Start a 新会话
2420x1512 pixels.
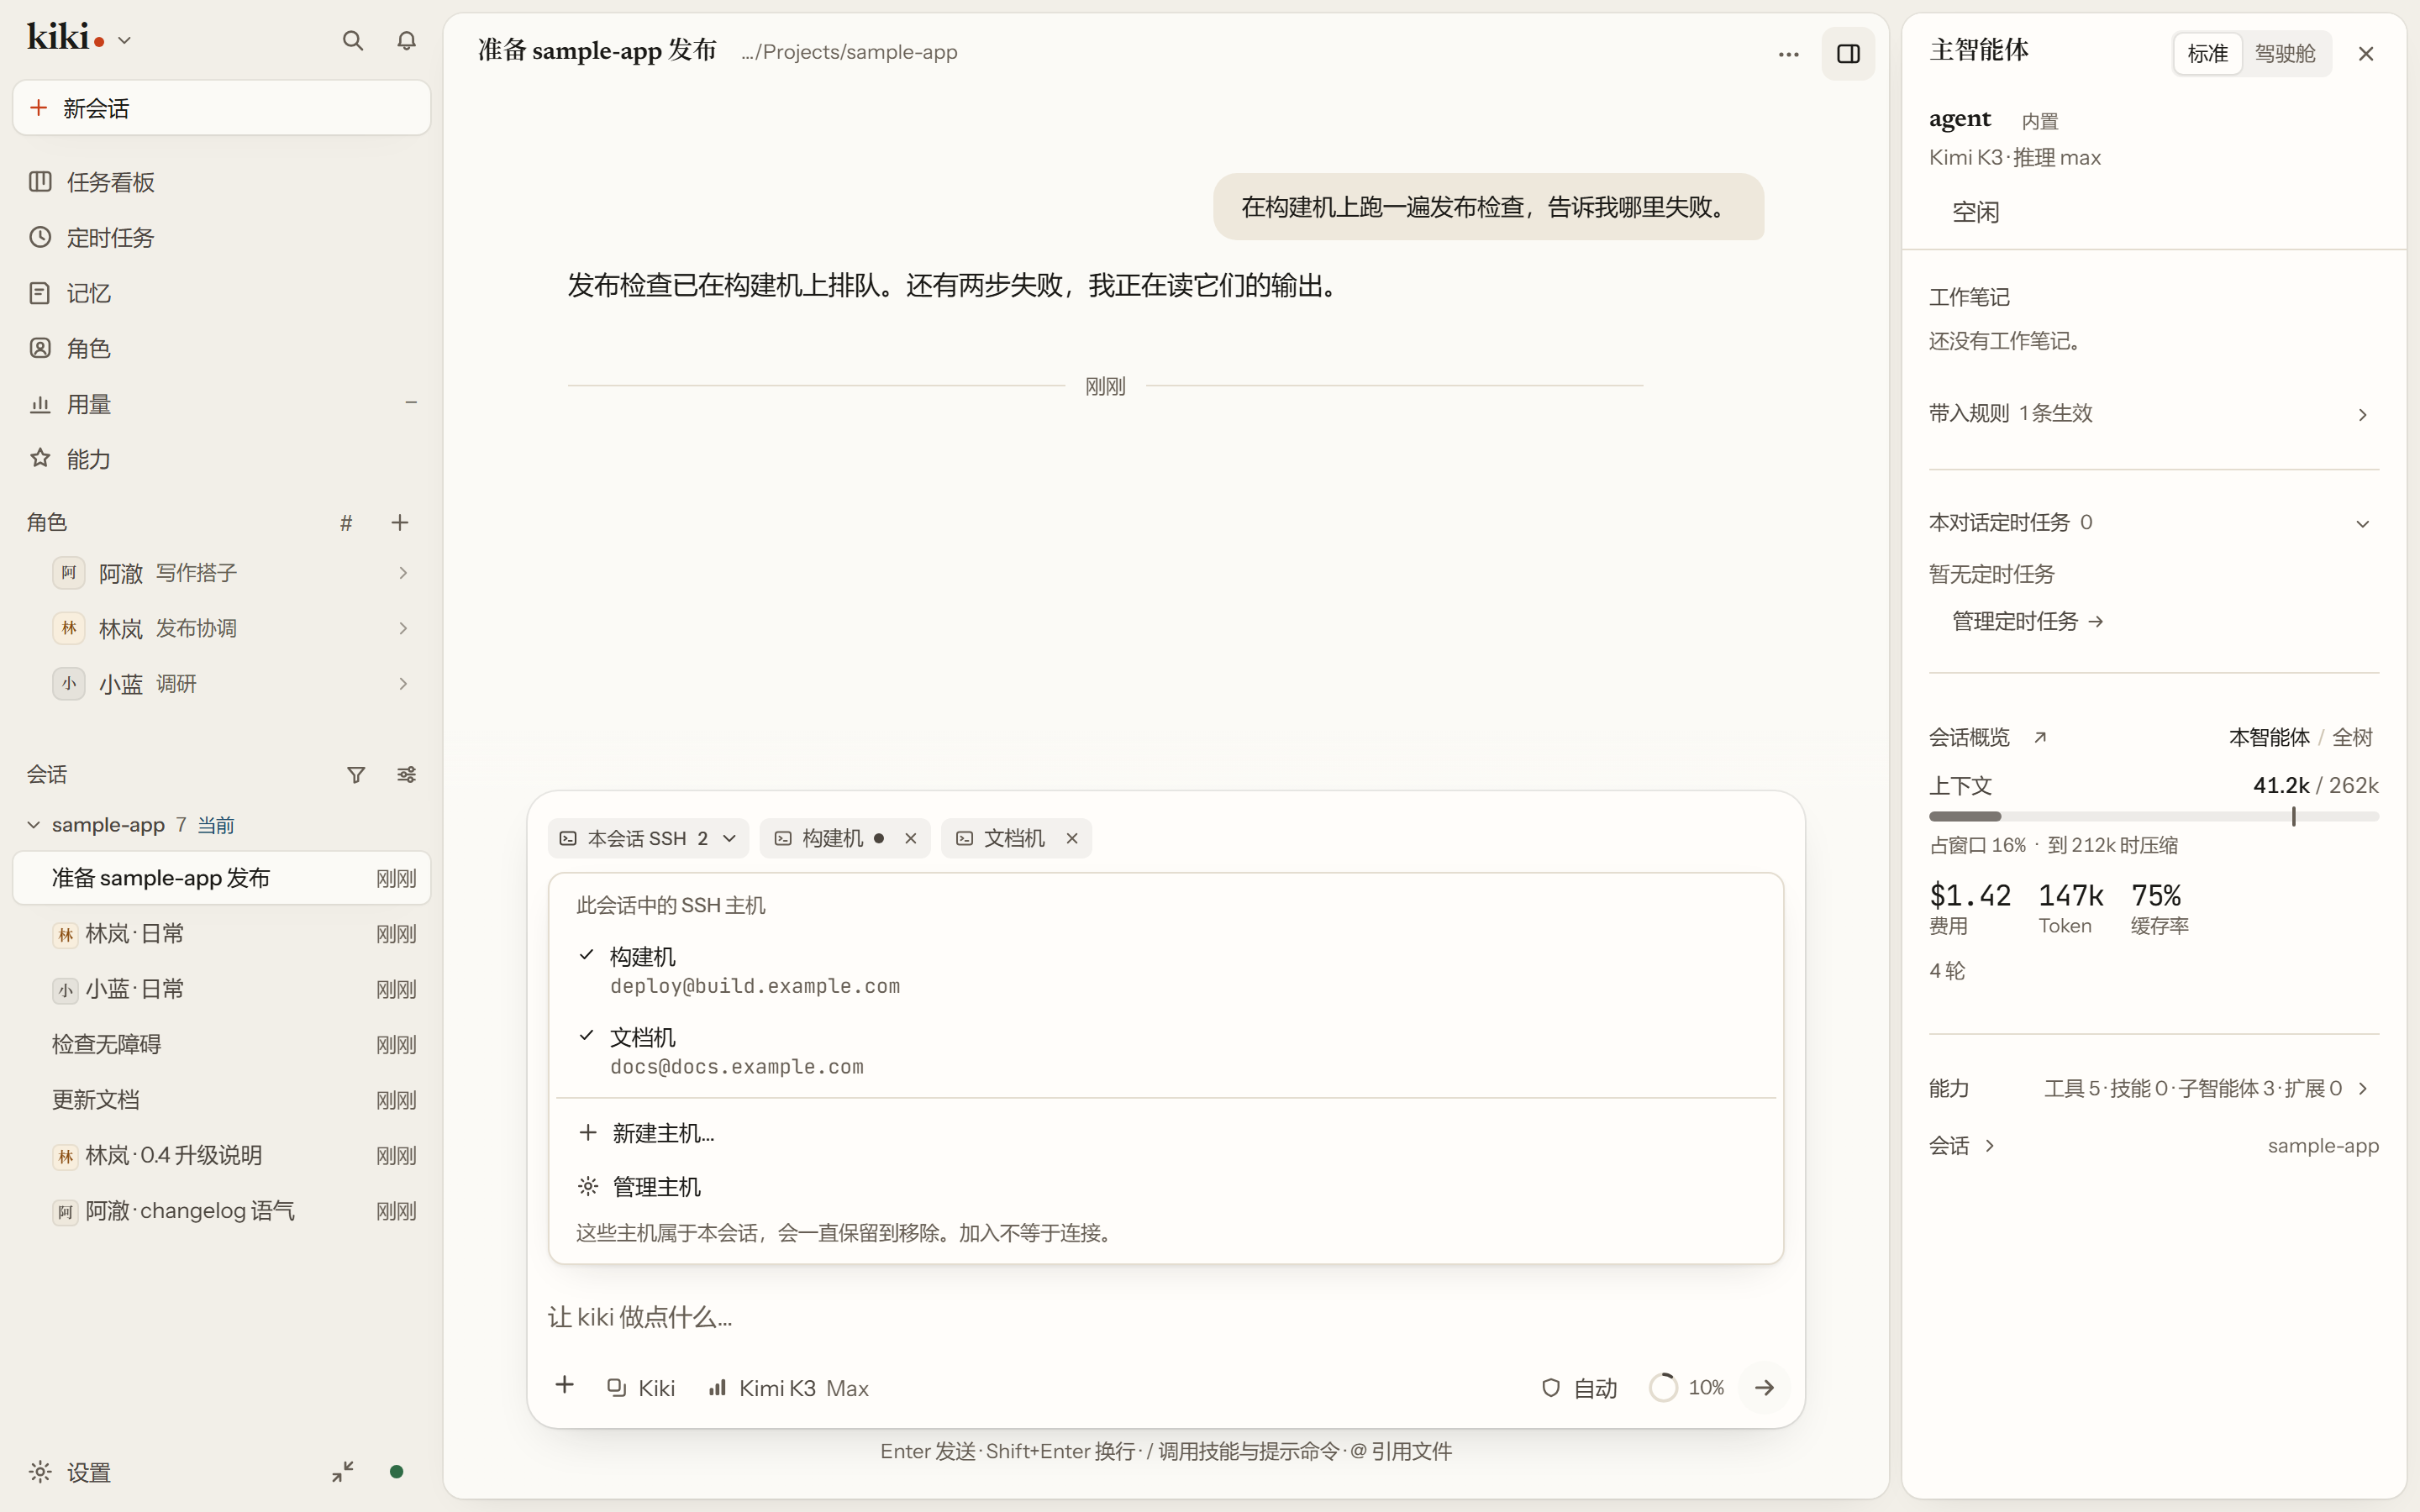pyautogui.click(x=222, y=108)
